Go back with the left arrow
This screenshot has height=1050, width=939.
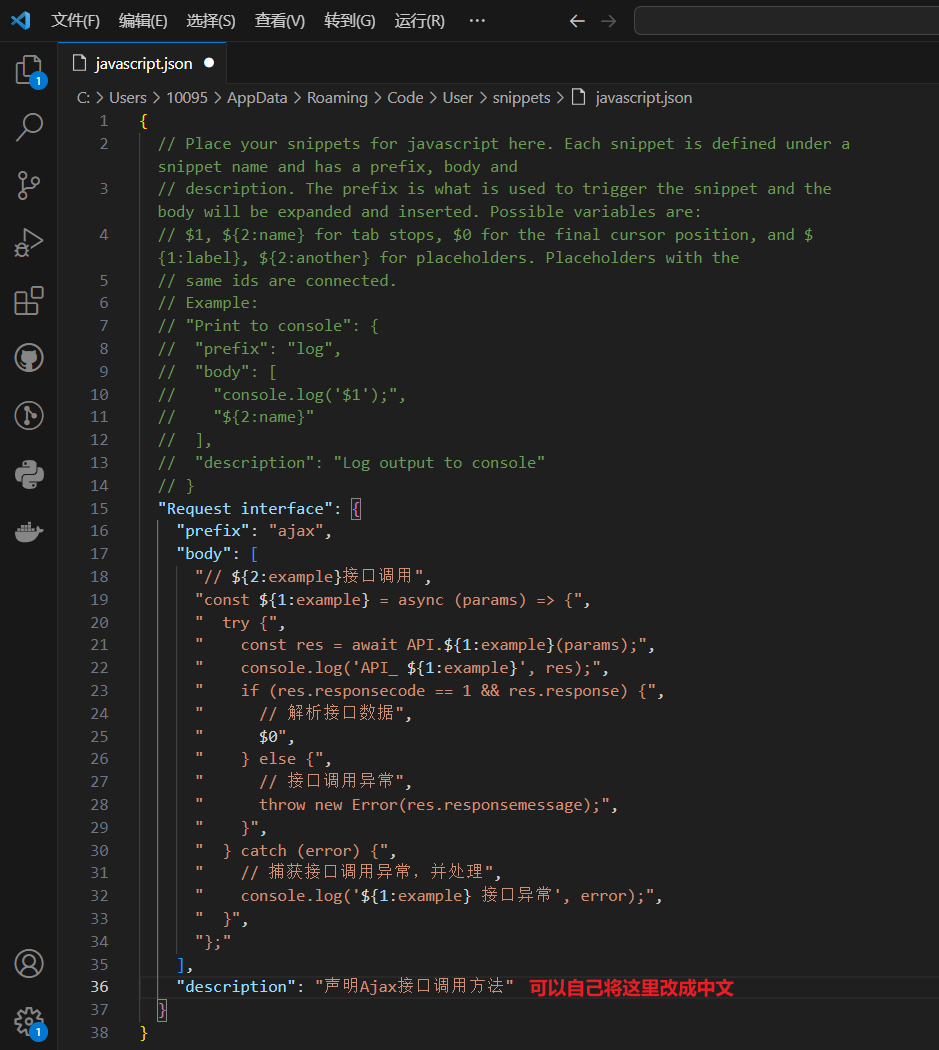pos(577,21)
